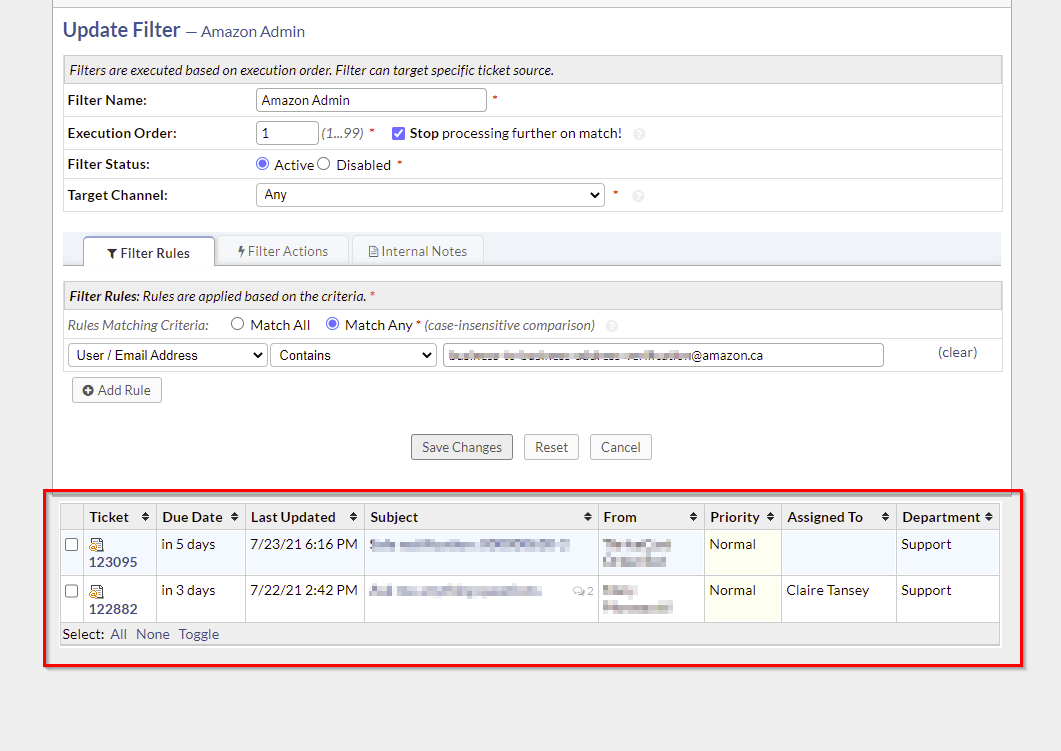The height and width of the screenshot is (751, 1061).
Task: Click the ticket icon beside ticket 122882
Action: 96,590
